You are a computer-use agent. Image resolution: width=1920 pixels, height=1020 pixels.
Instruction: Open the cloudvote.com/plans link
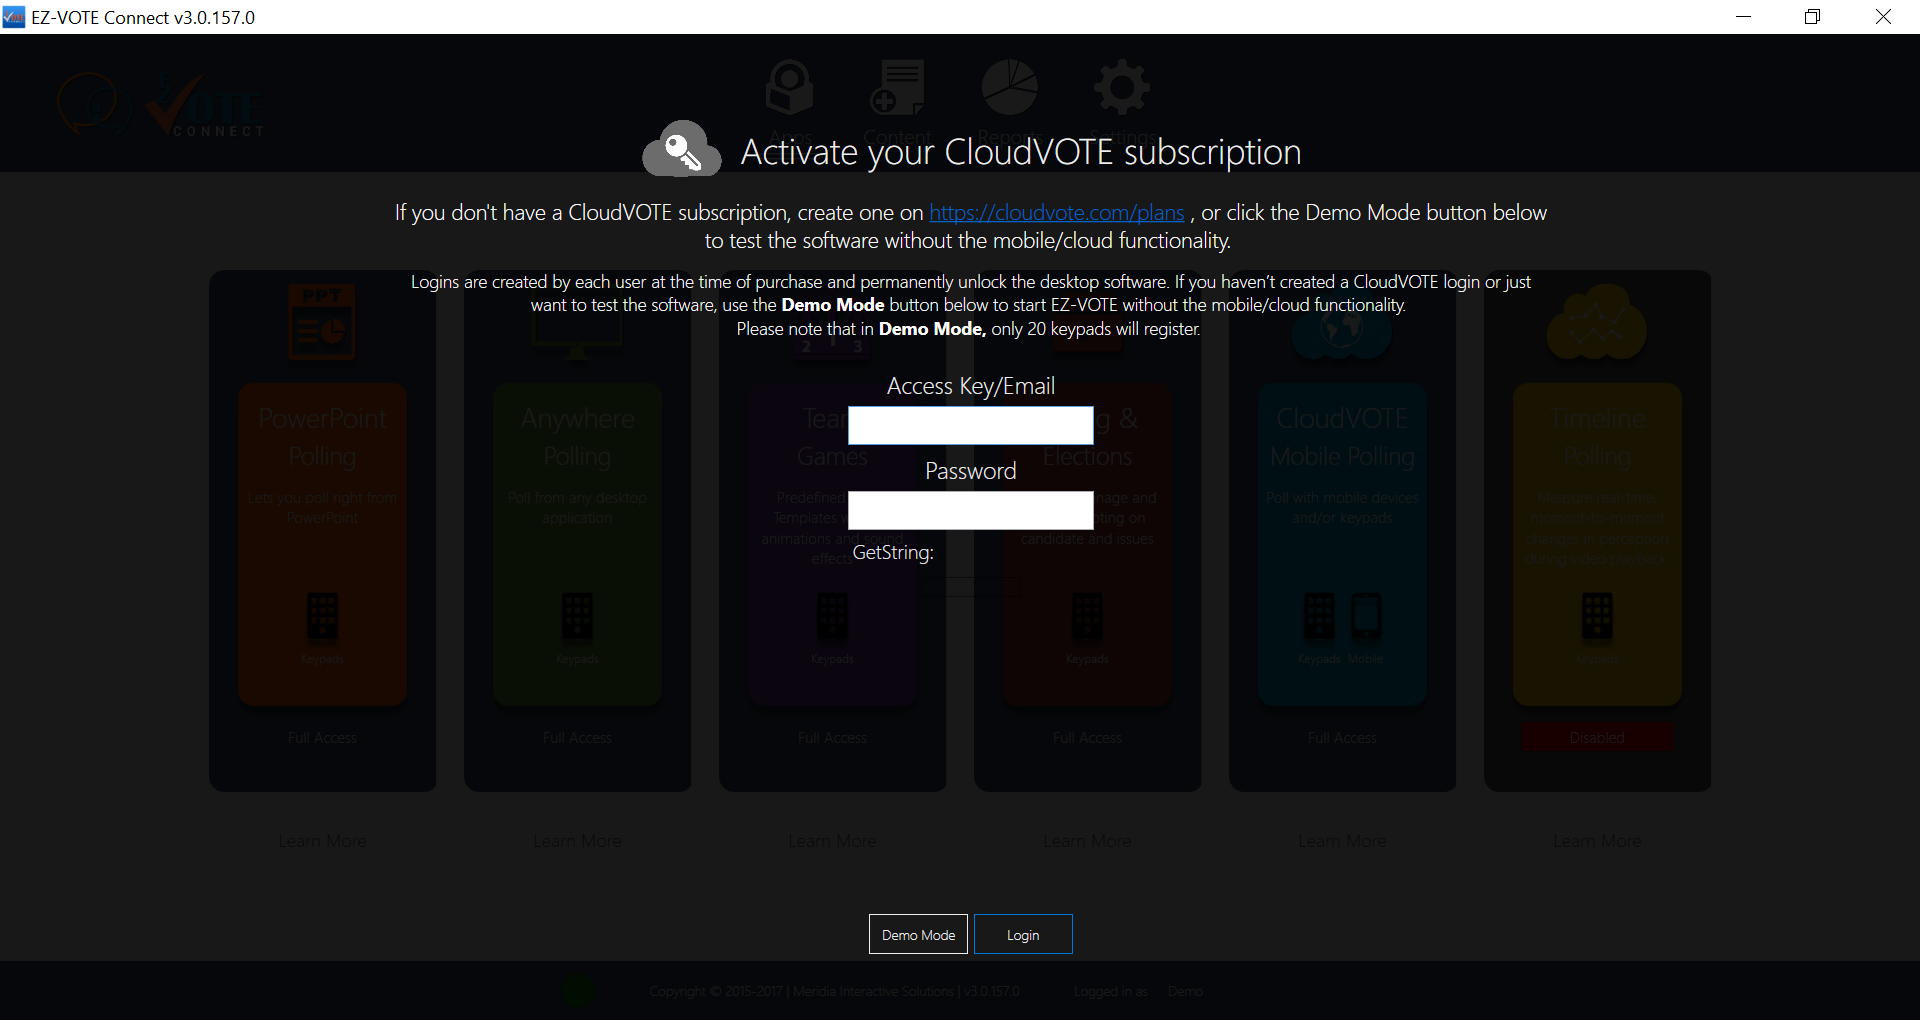click(1056, 213)
